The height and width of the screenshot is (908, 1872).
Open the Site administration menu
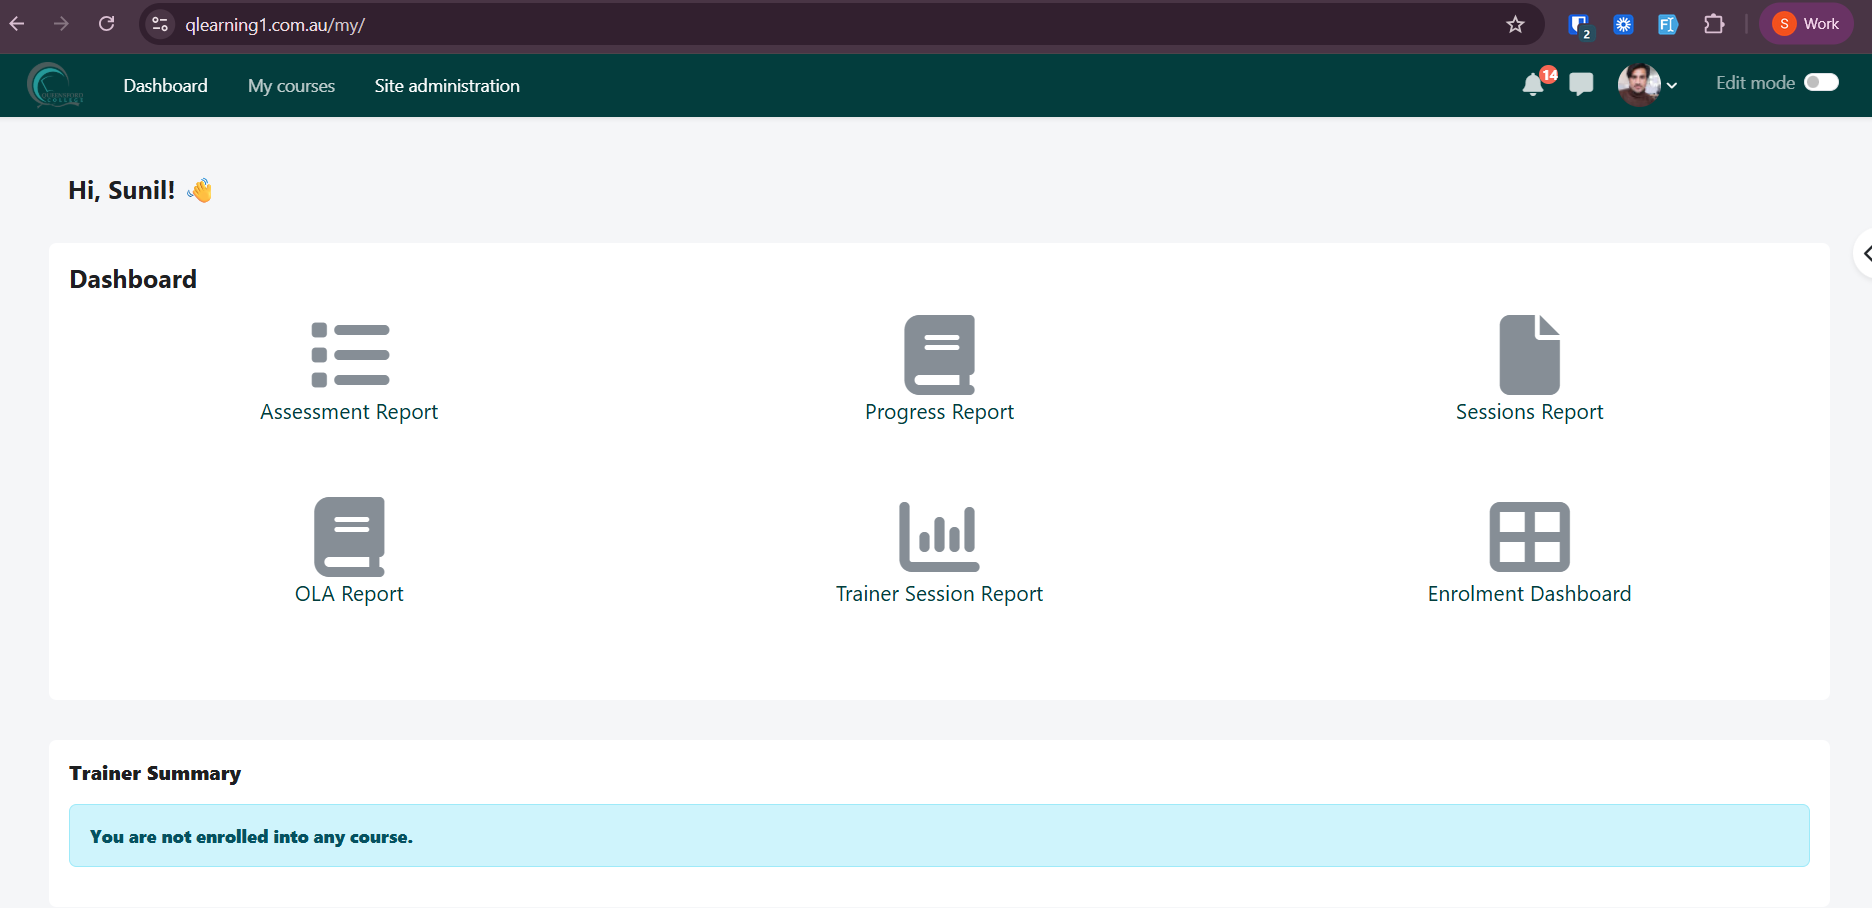coord(447,86)
